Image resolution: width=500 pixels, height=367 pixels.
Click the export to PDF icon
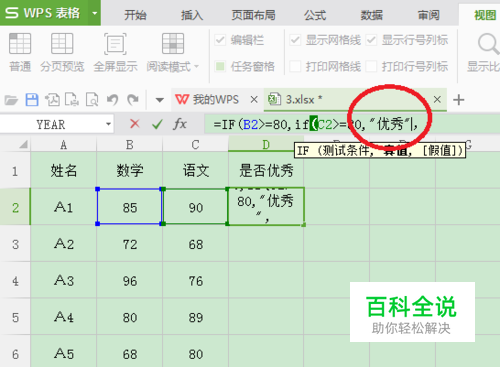point(52,100)
